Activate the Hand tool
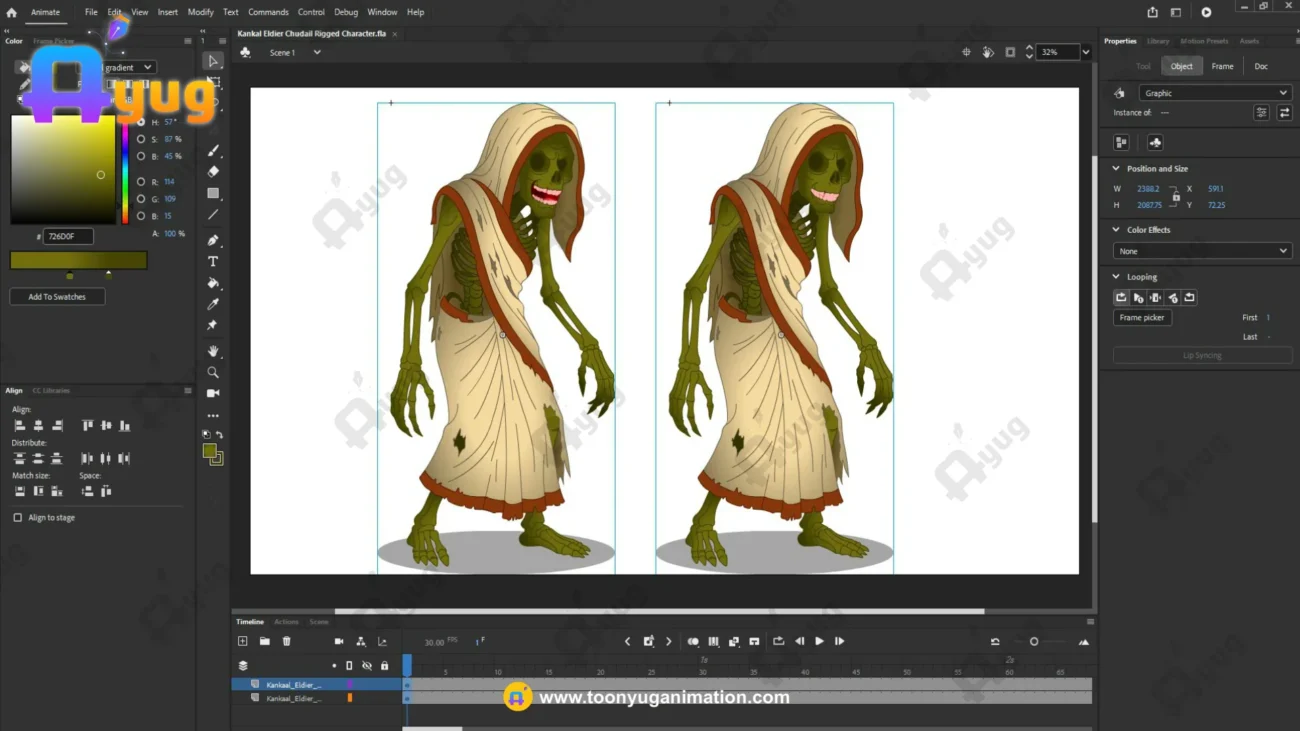The height and width of the screenshot is (731, 1300). coord(213,351)
